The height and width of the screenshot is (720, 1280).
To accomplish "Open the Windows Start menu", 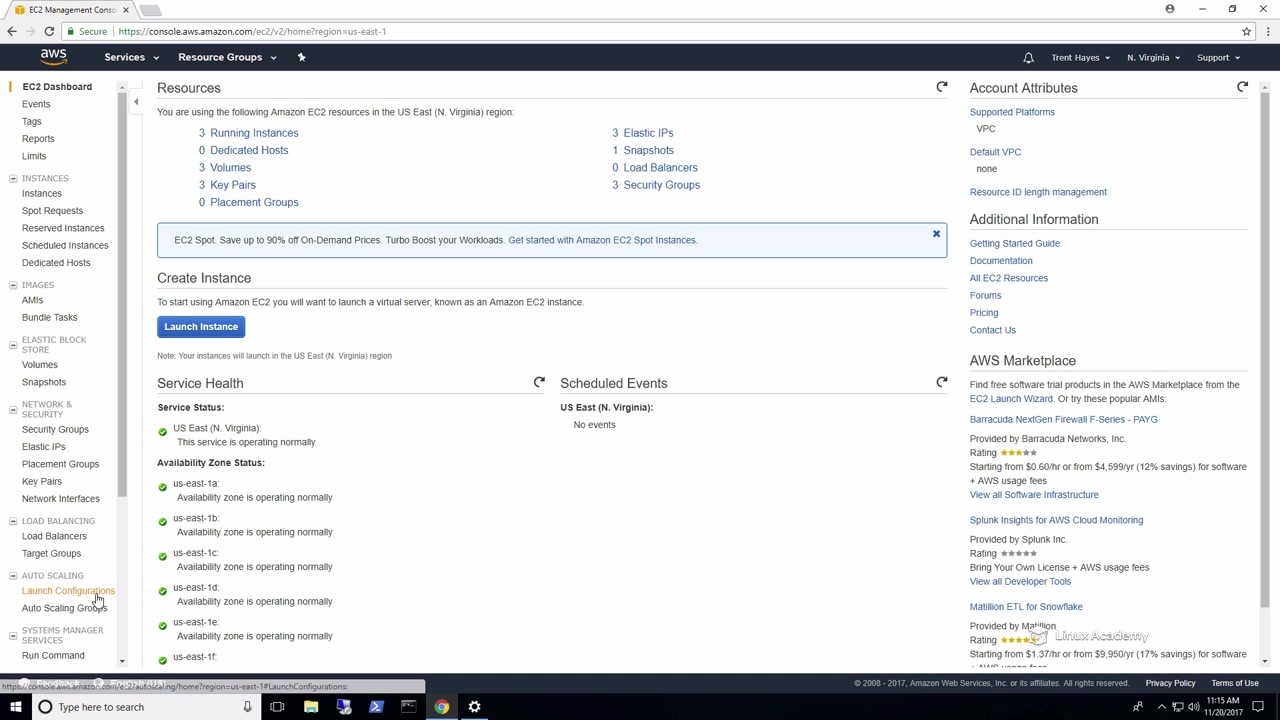I will pyautogui.click(x=15, y=707).
